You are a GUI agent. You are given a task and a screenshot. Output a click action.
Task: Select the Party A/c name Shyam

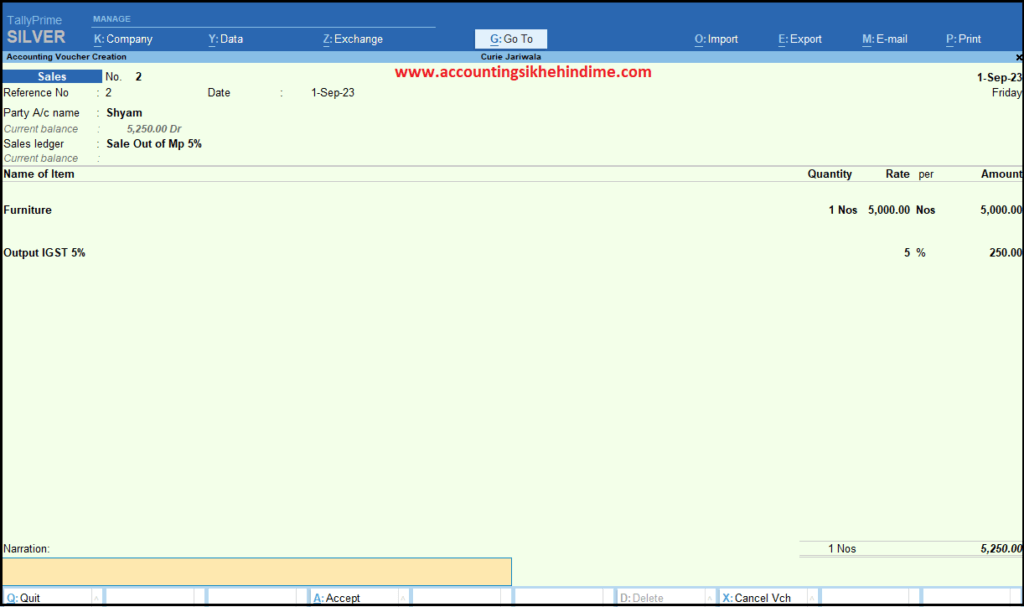(x=125, y=113)
